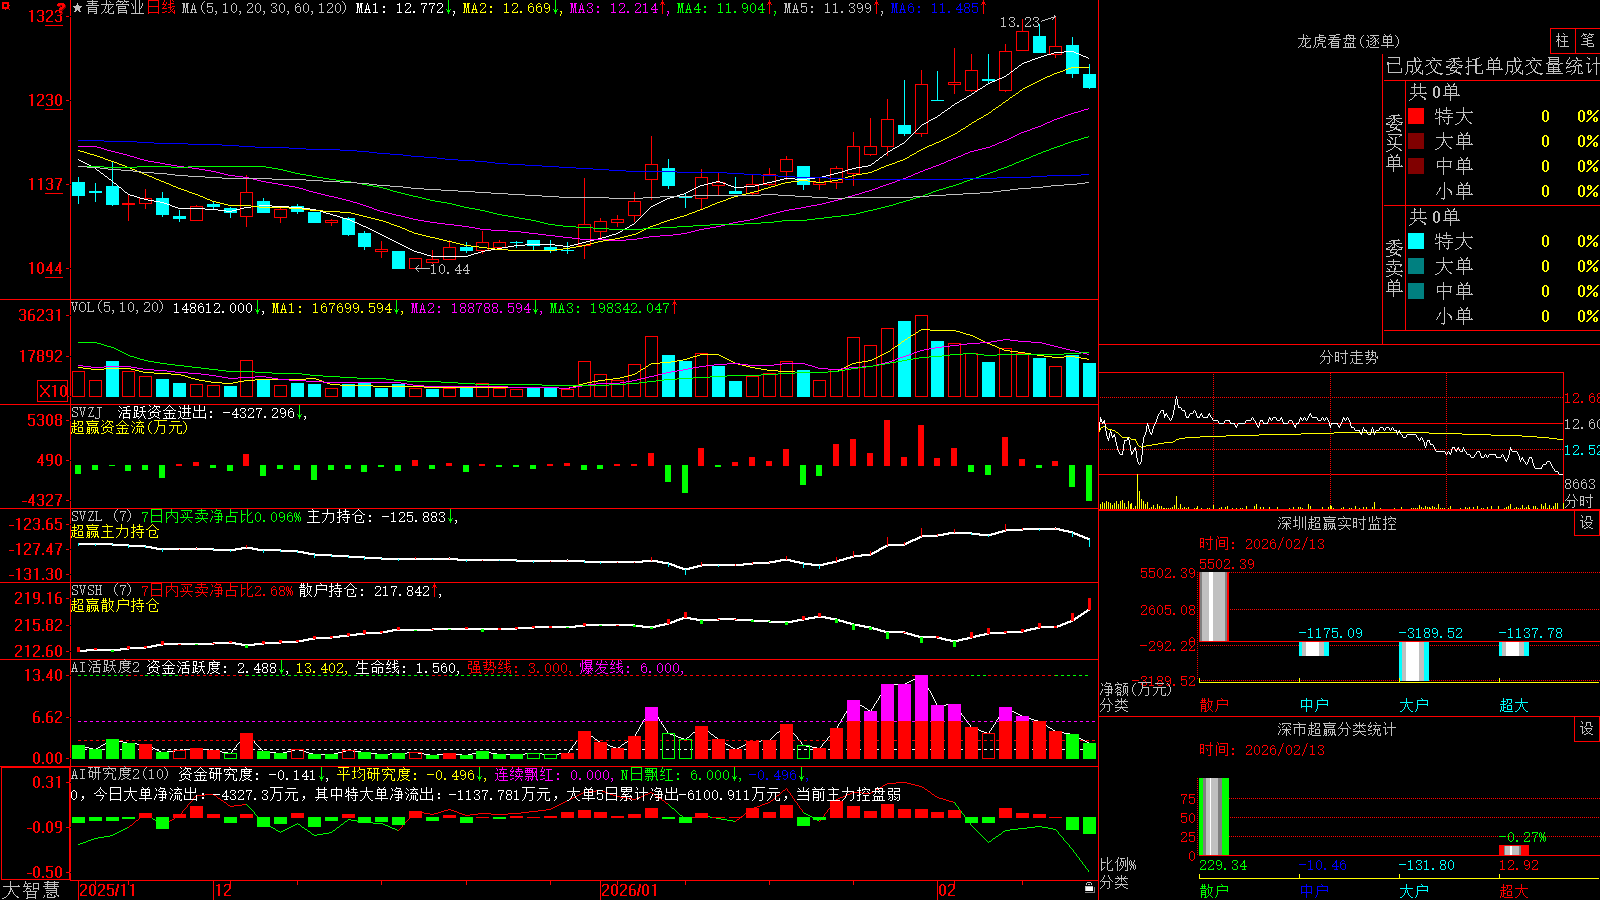1600x900 pixels.
Task: Click the dark red 大单 buy order swatch
Action: (x=1416, y=141)
